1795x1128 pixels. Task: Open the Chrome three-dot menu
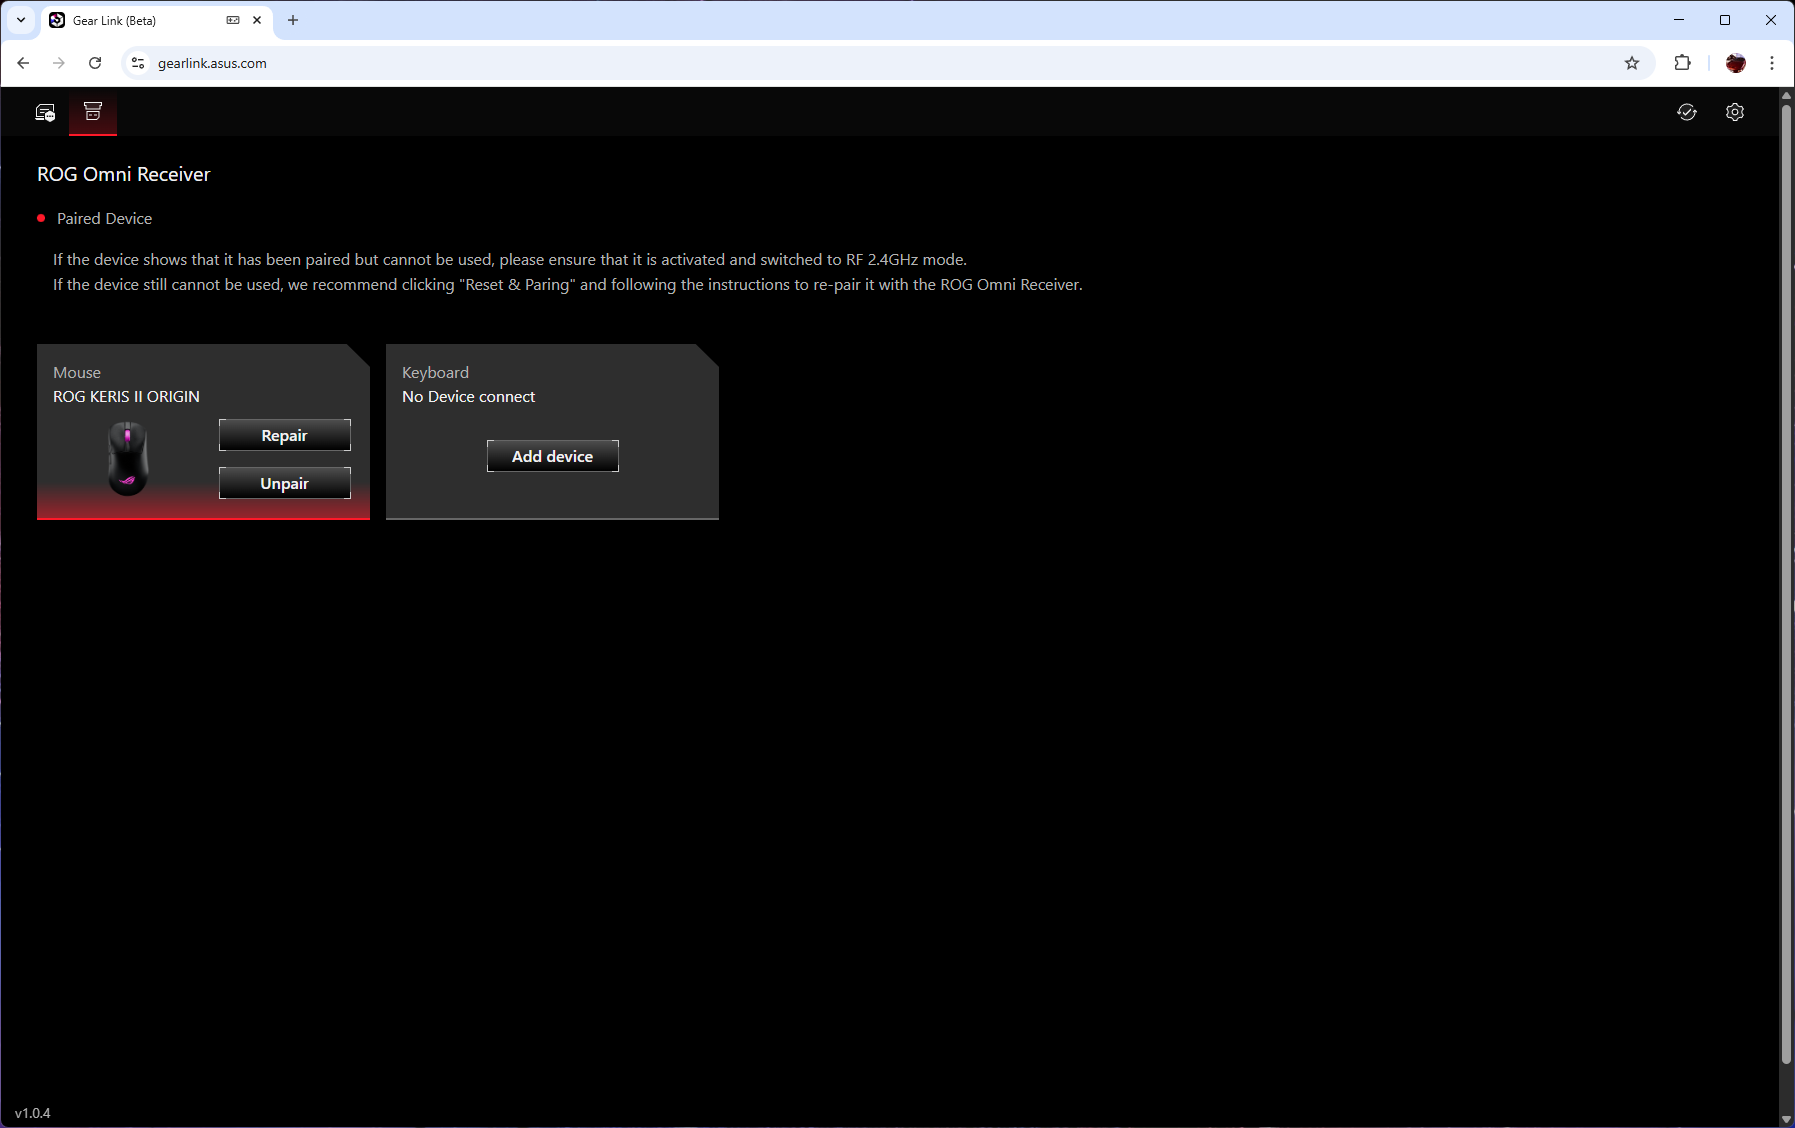[x=1772, y=63]
